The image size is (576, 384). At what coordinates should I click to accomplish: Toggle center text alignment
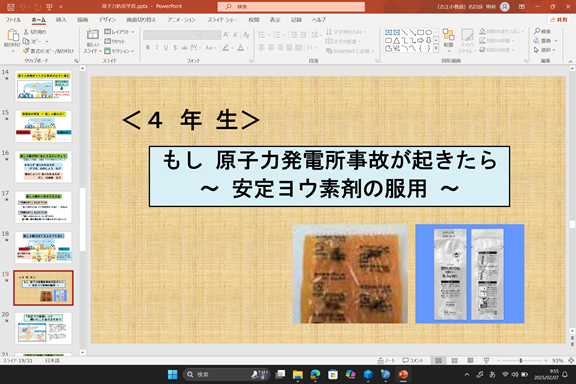[x=271, y=48]
